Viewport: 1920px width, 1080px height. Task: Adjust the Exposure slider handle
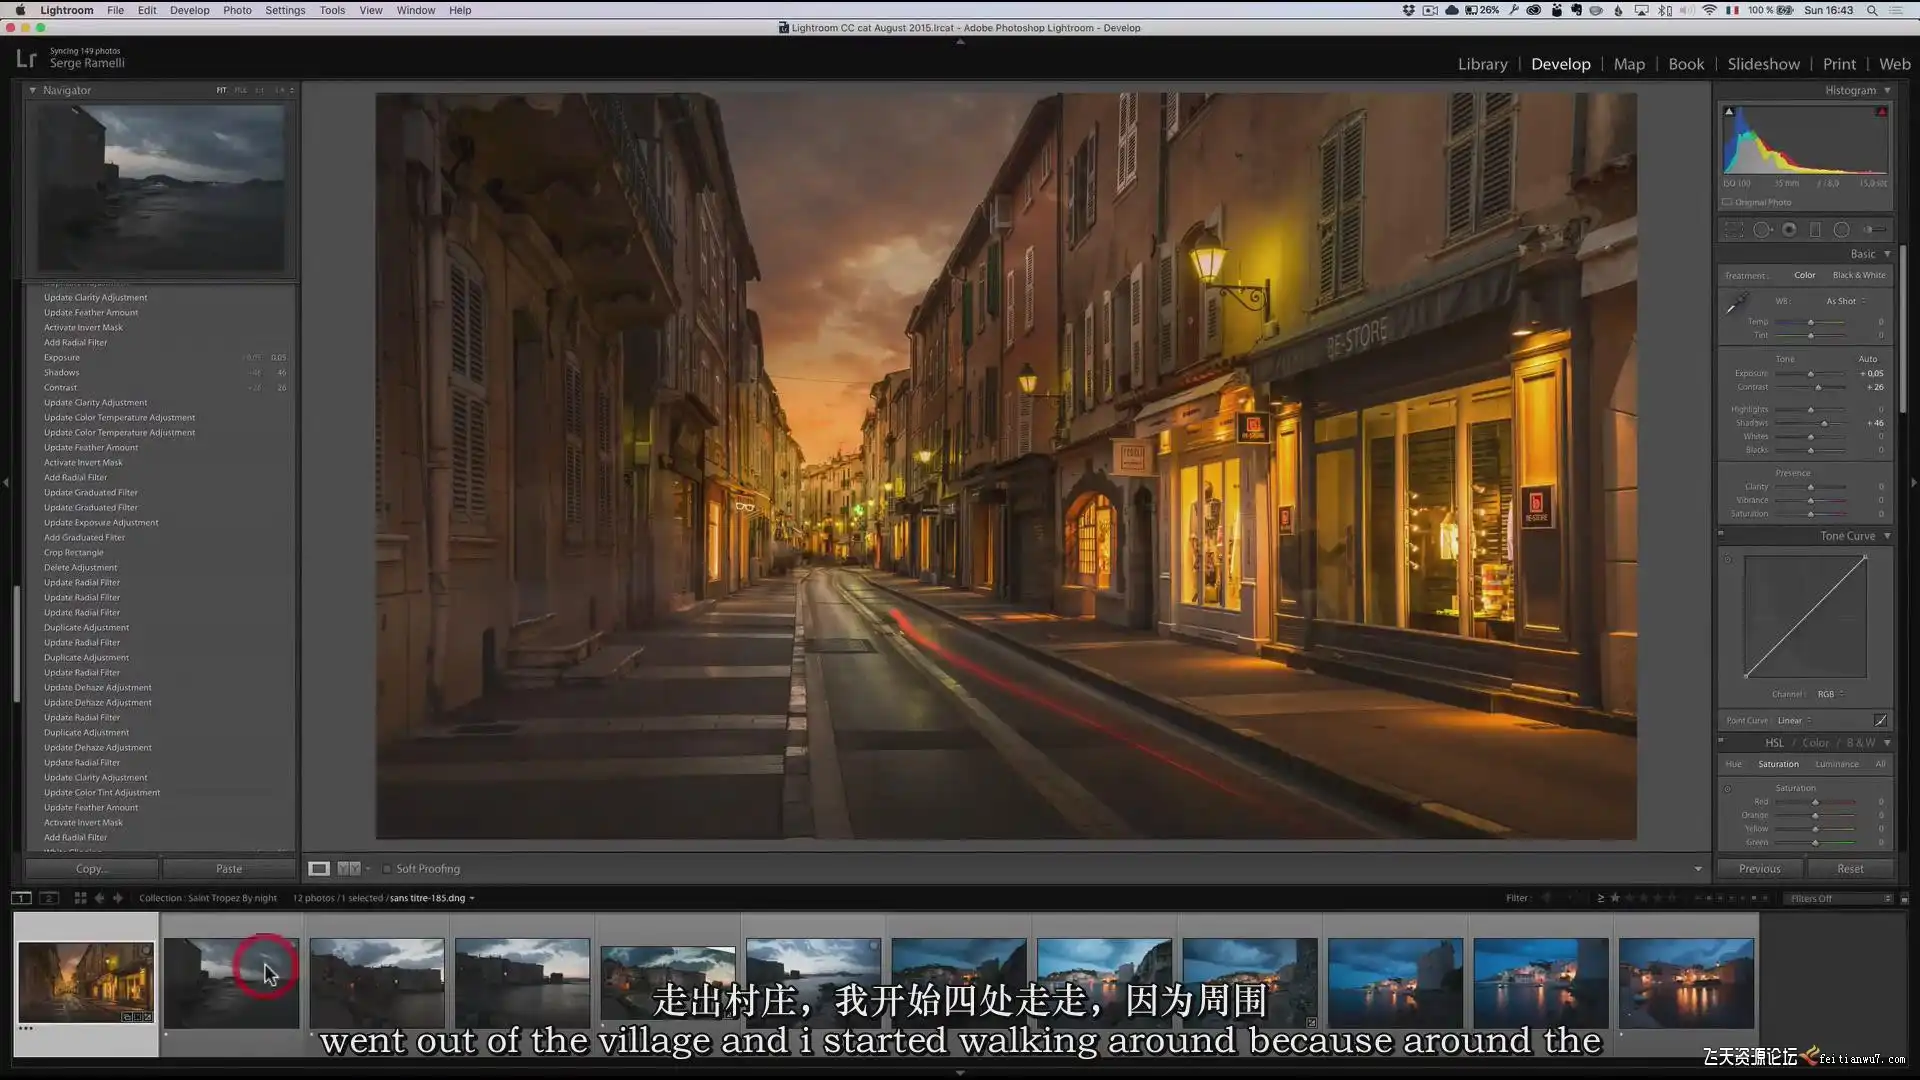pyautogui.click(x=1811, y=374)
